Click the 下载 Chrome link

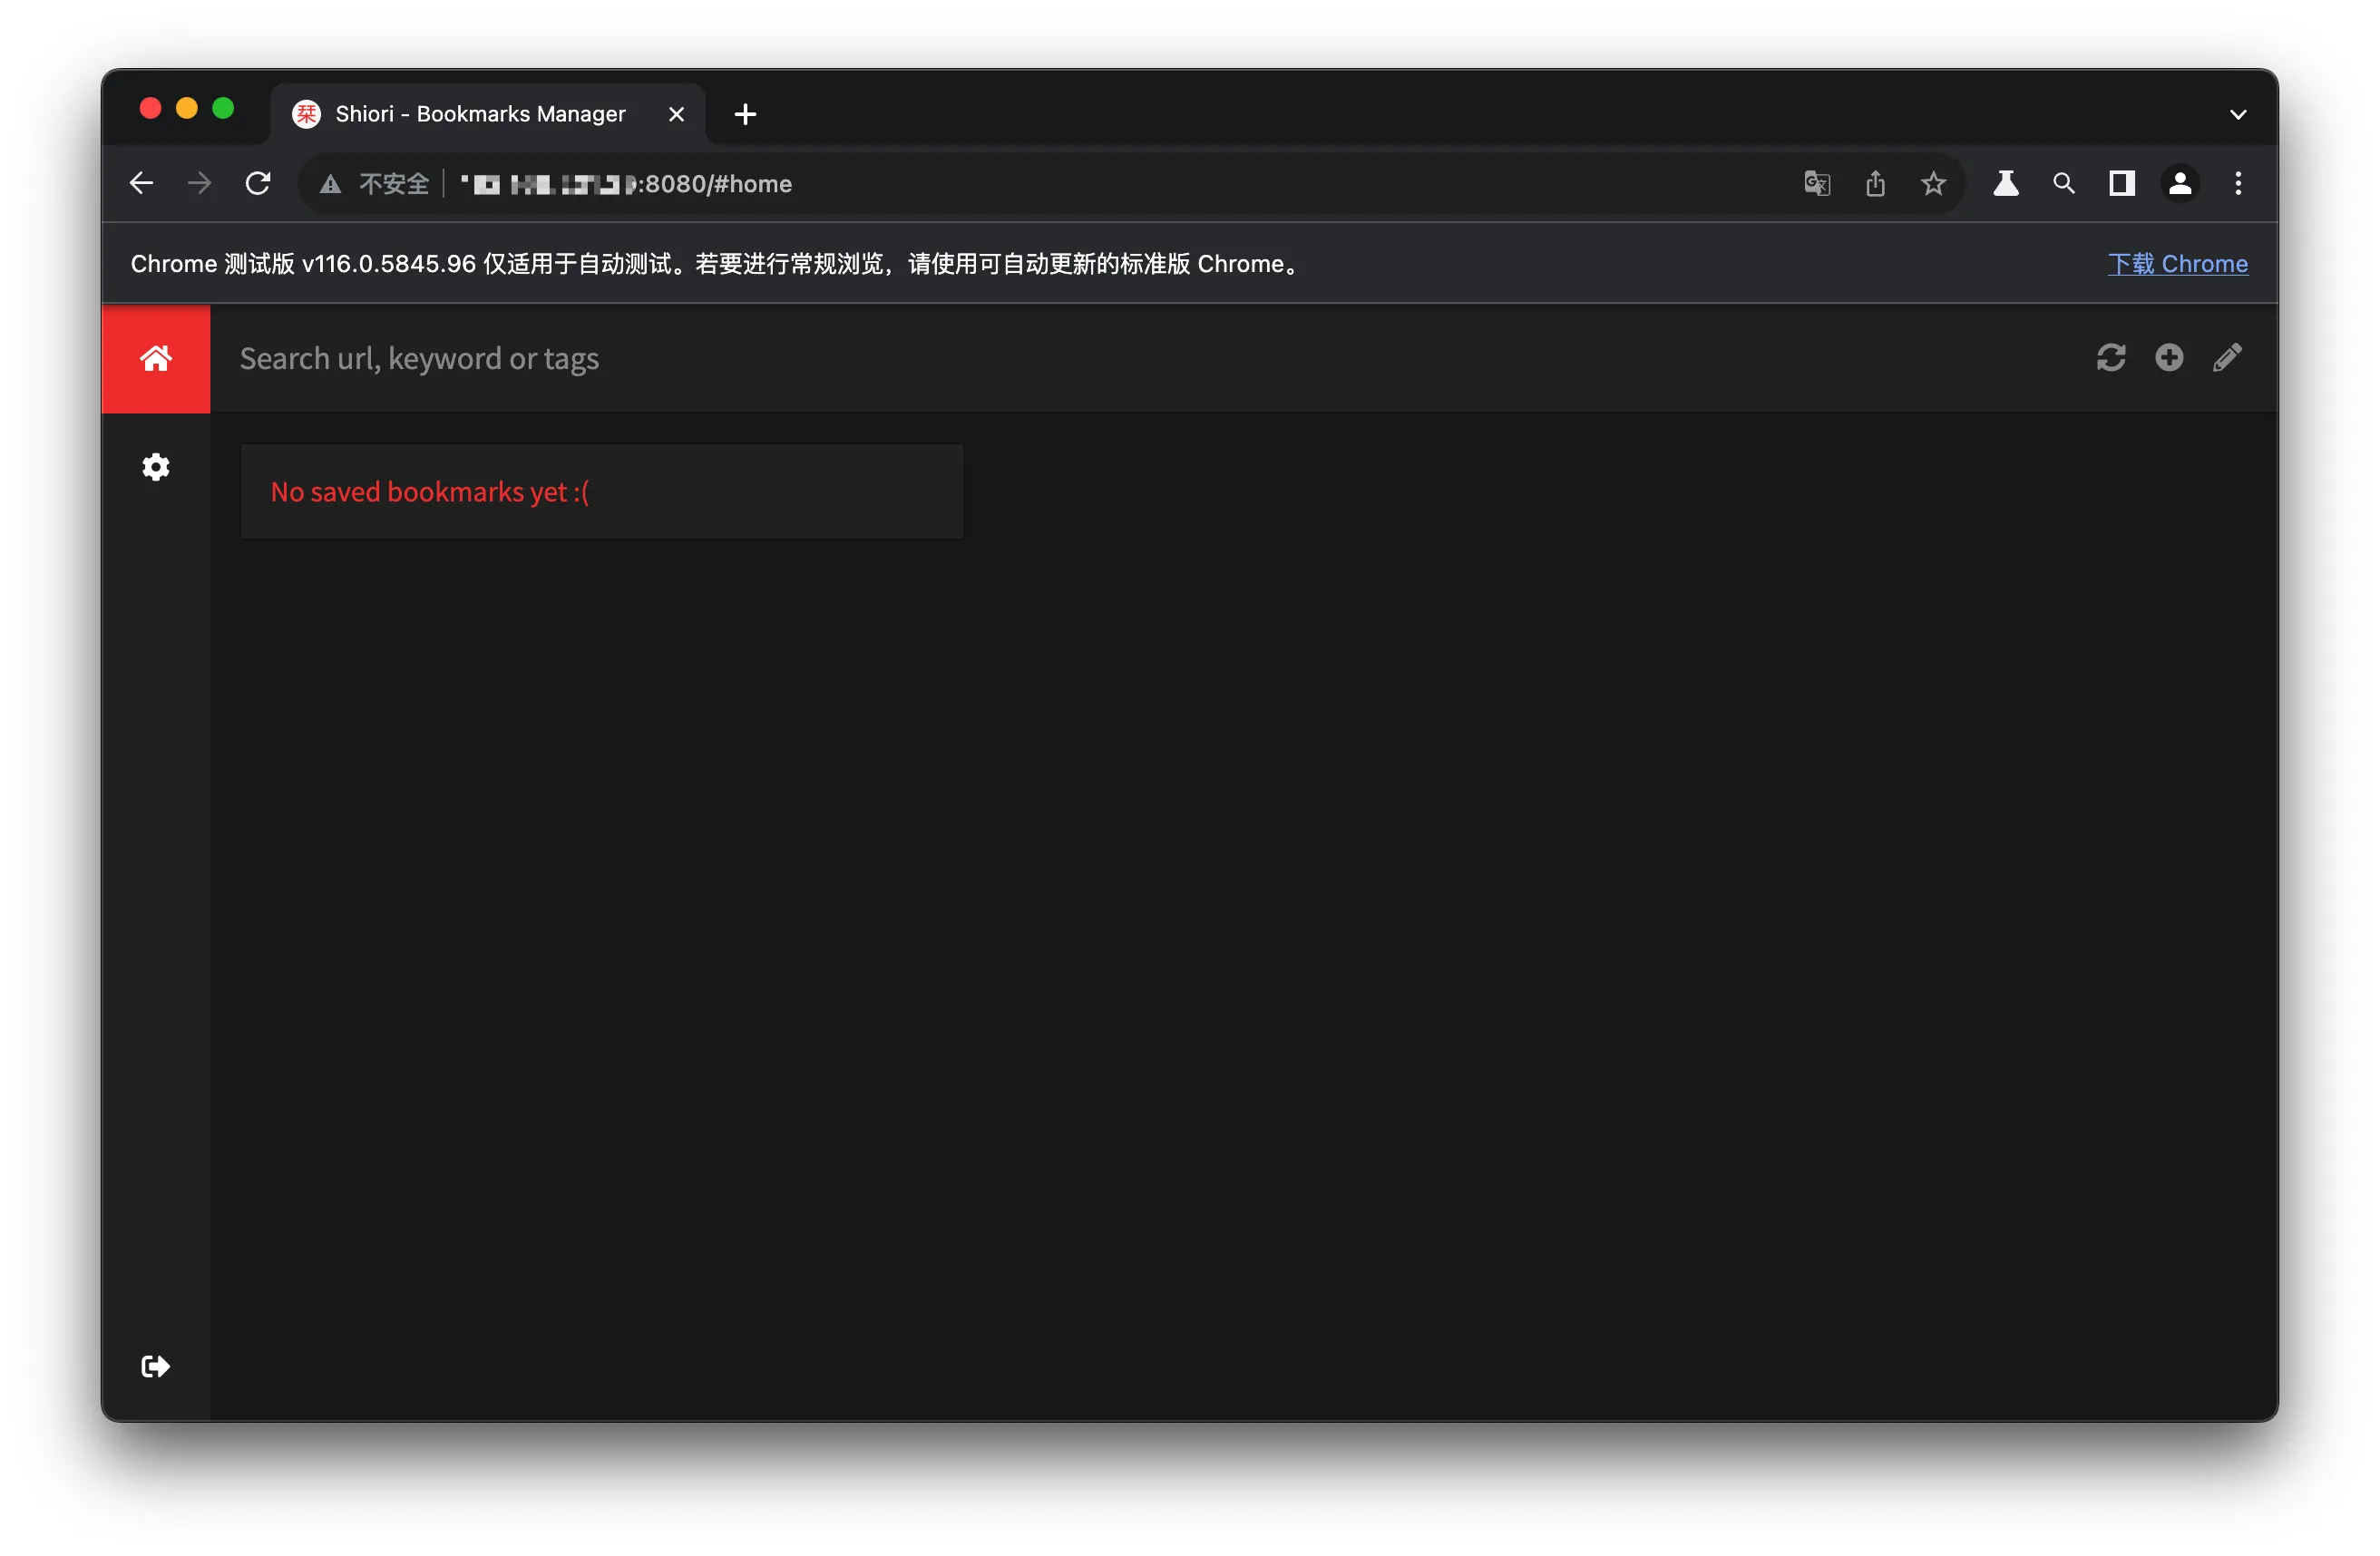point(2177,264)
